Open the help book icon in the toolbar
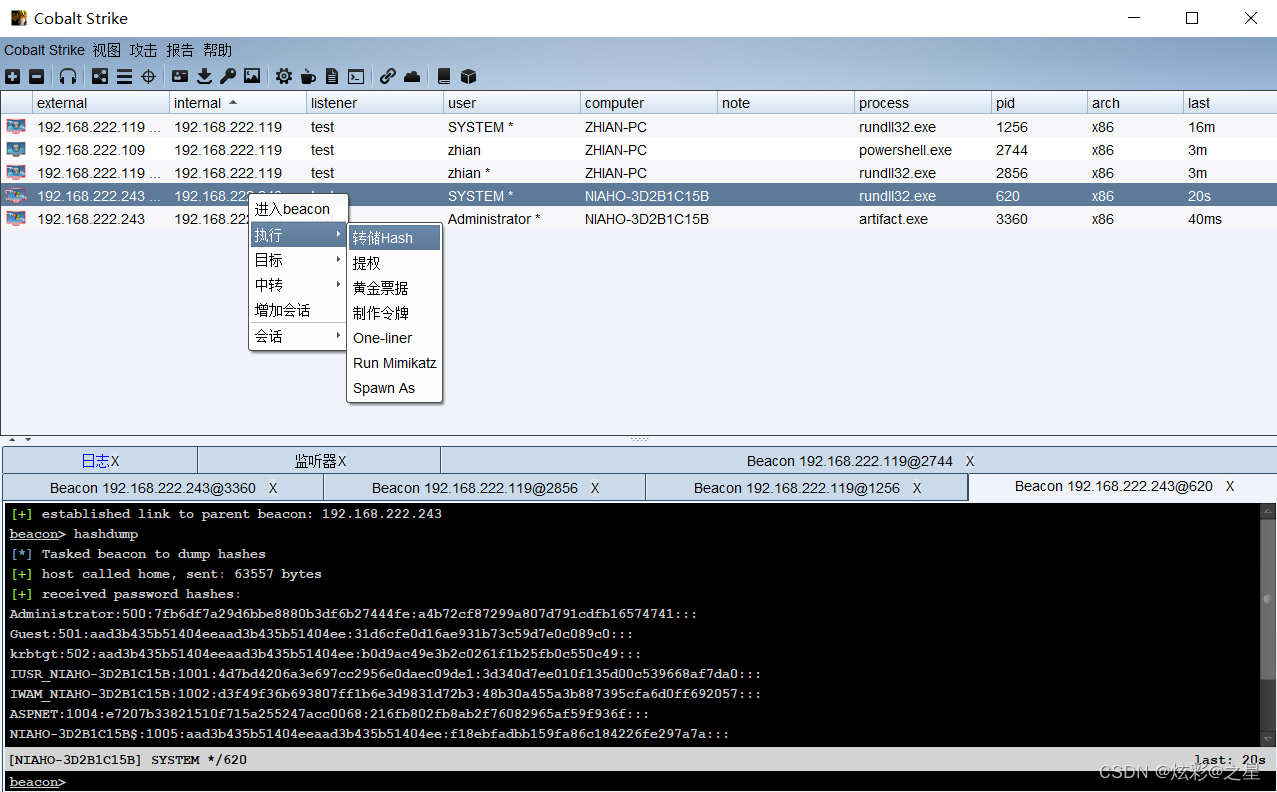This screenshot has height=792, width=1277. (x=444, y=76)
